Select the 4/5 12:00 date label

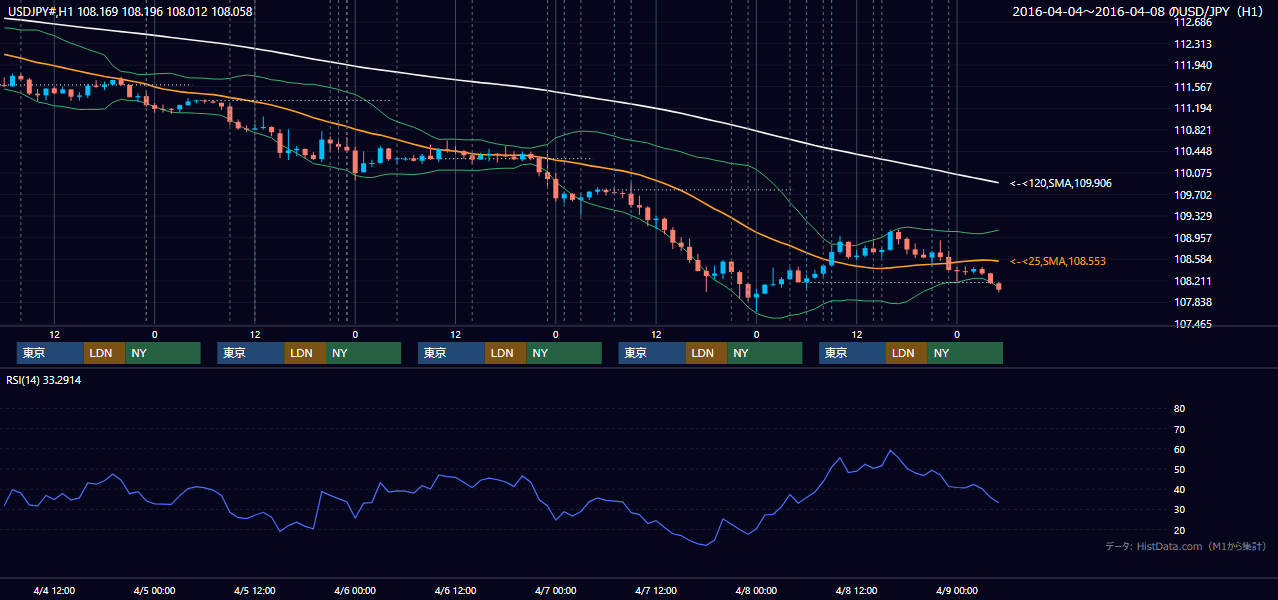click(255, 591)
